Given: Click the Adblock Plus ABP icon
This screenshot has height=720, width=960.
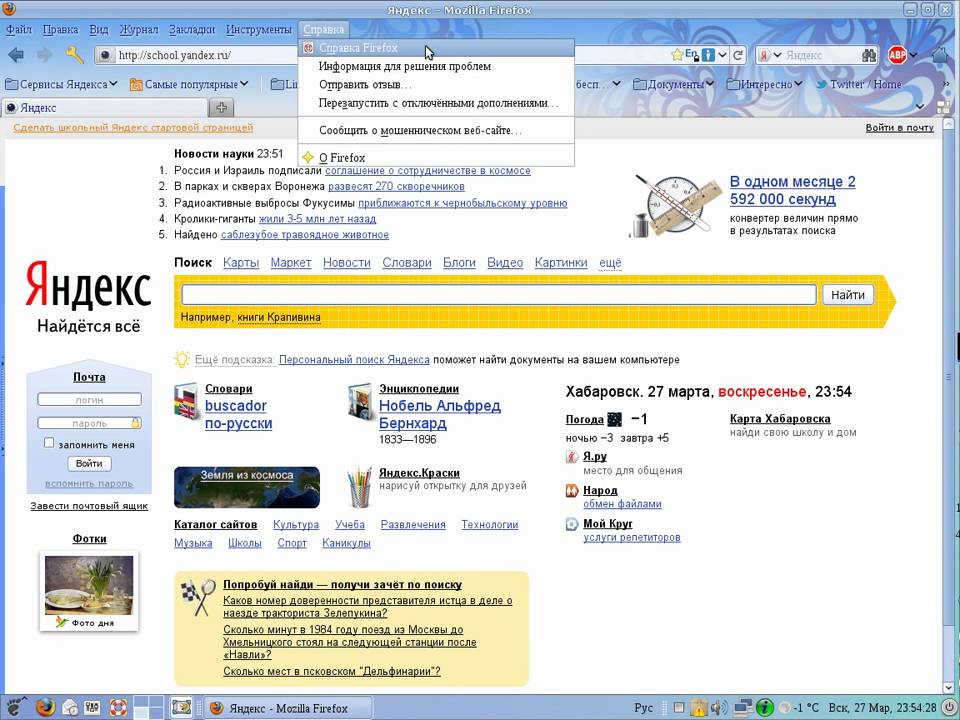Looking at the screenshot, I should (897, 55).
